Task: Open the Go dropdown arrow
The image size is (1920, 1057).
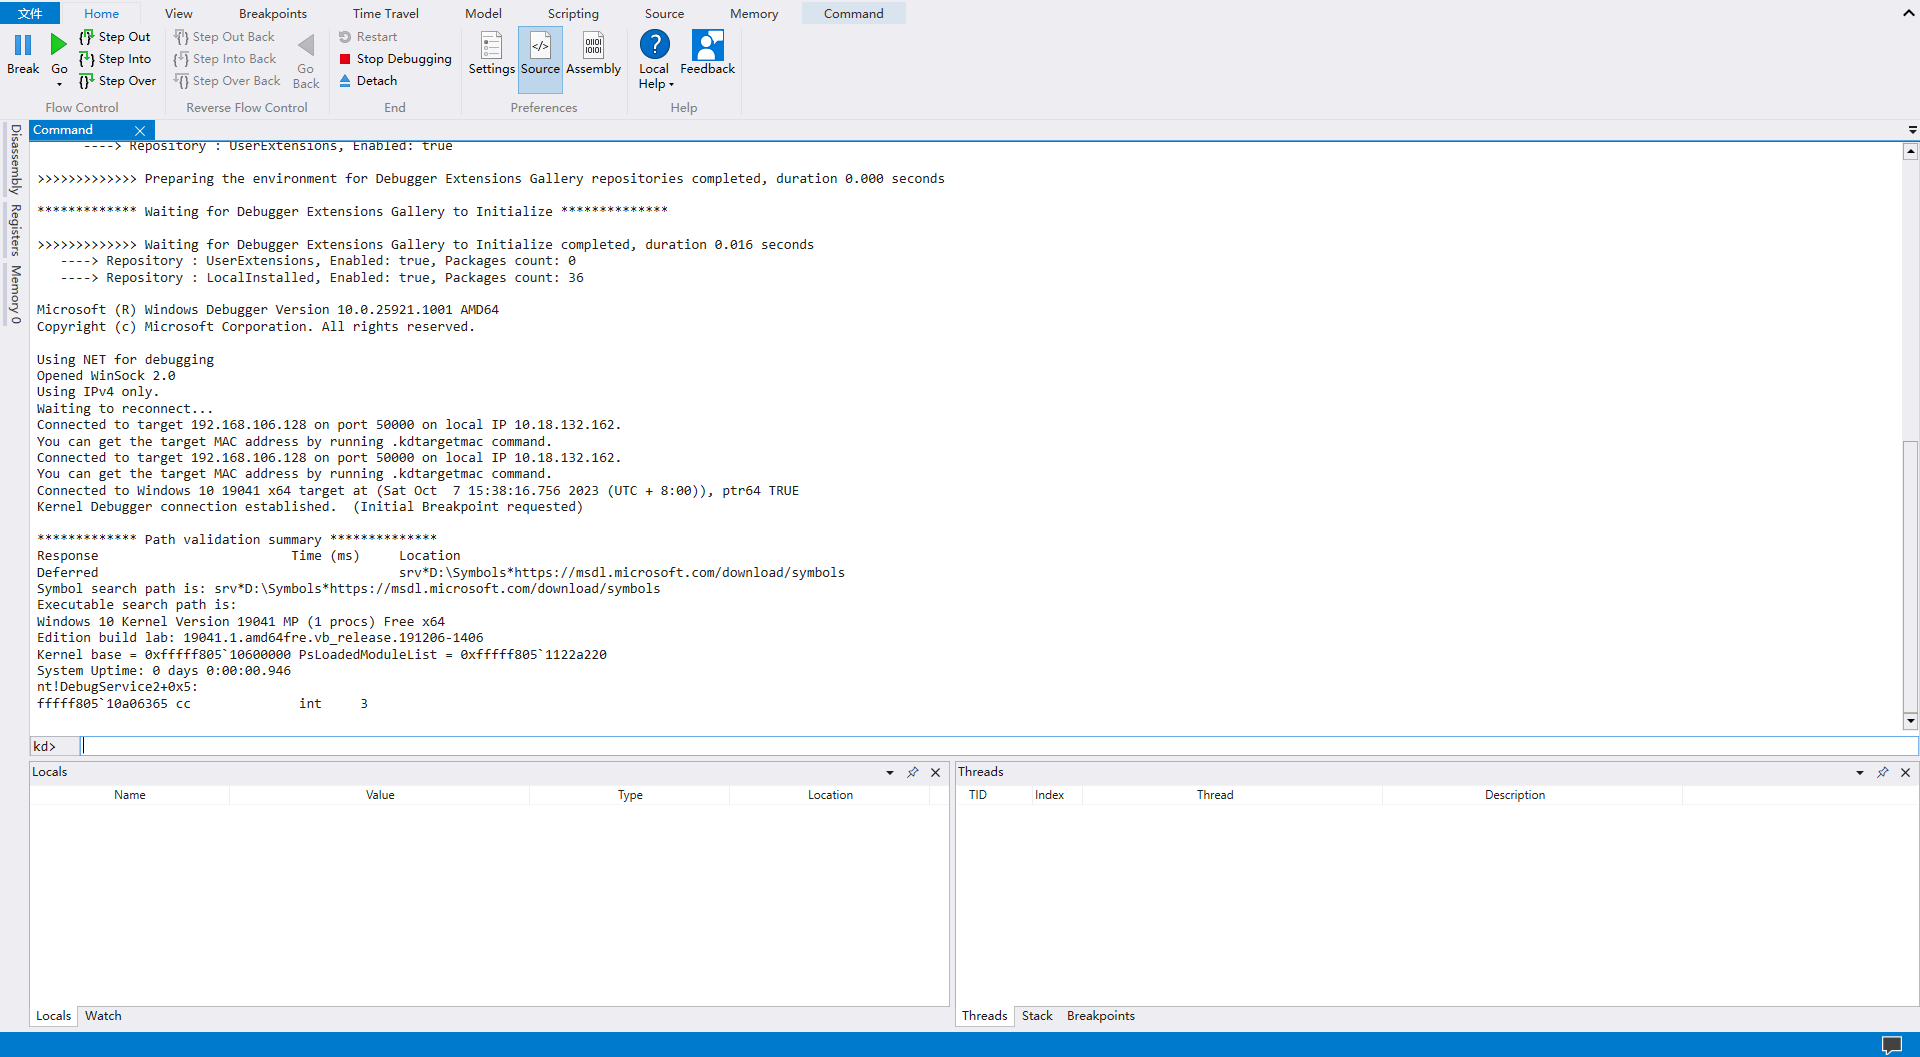Action: tap(59, 85)
